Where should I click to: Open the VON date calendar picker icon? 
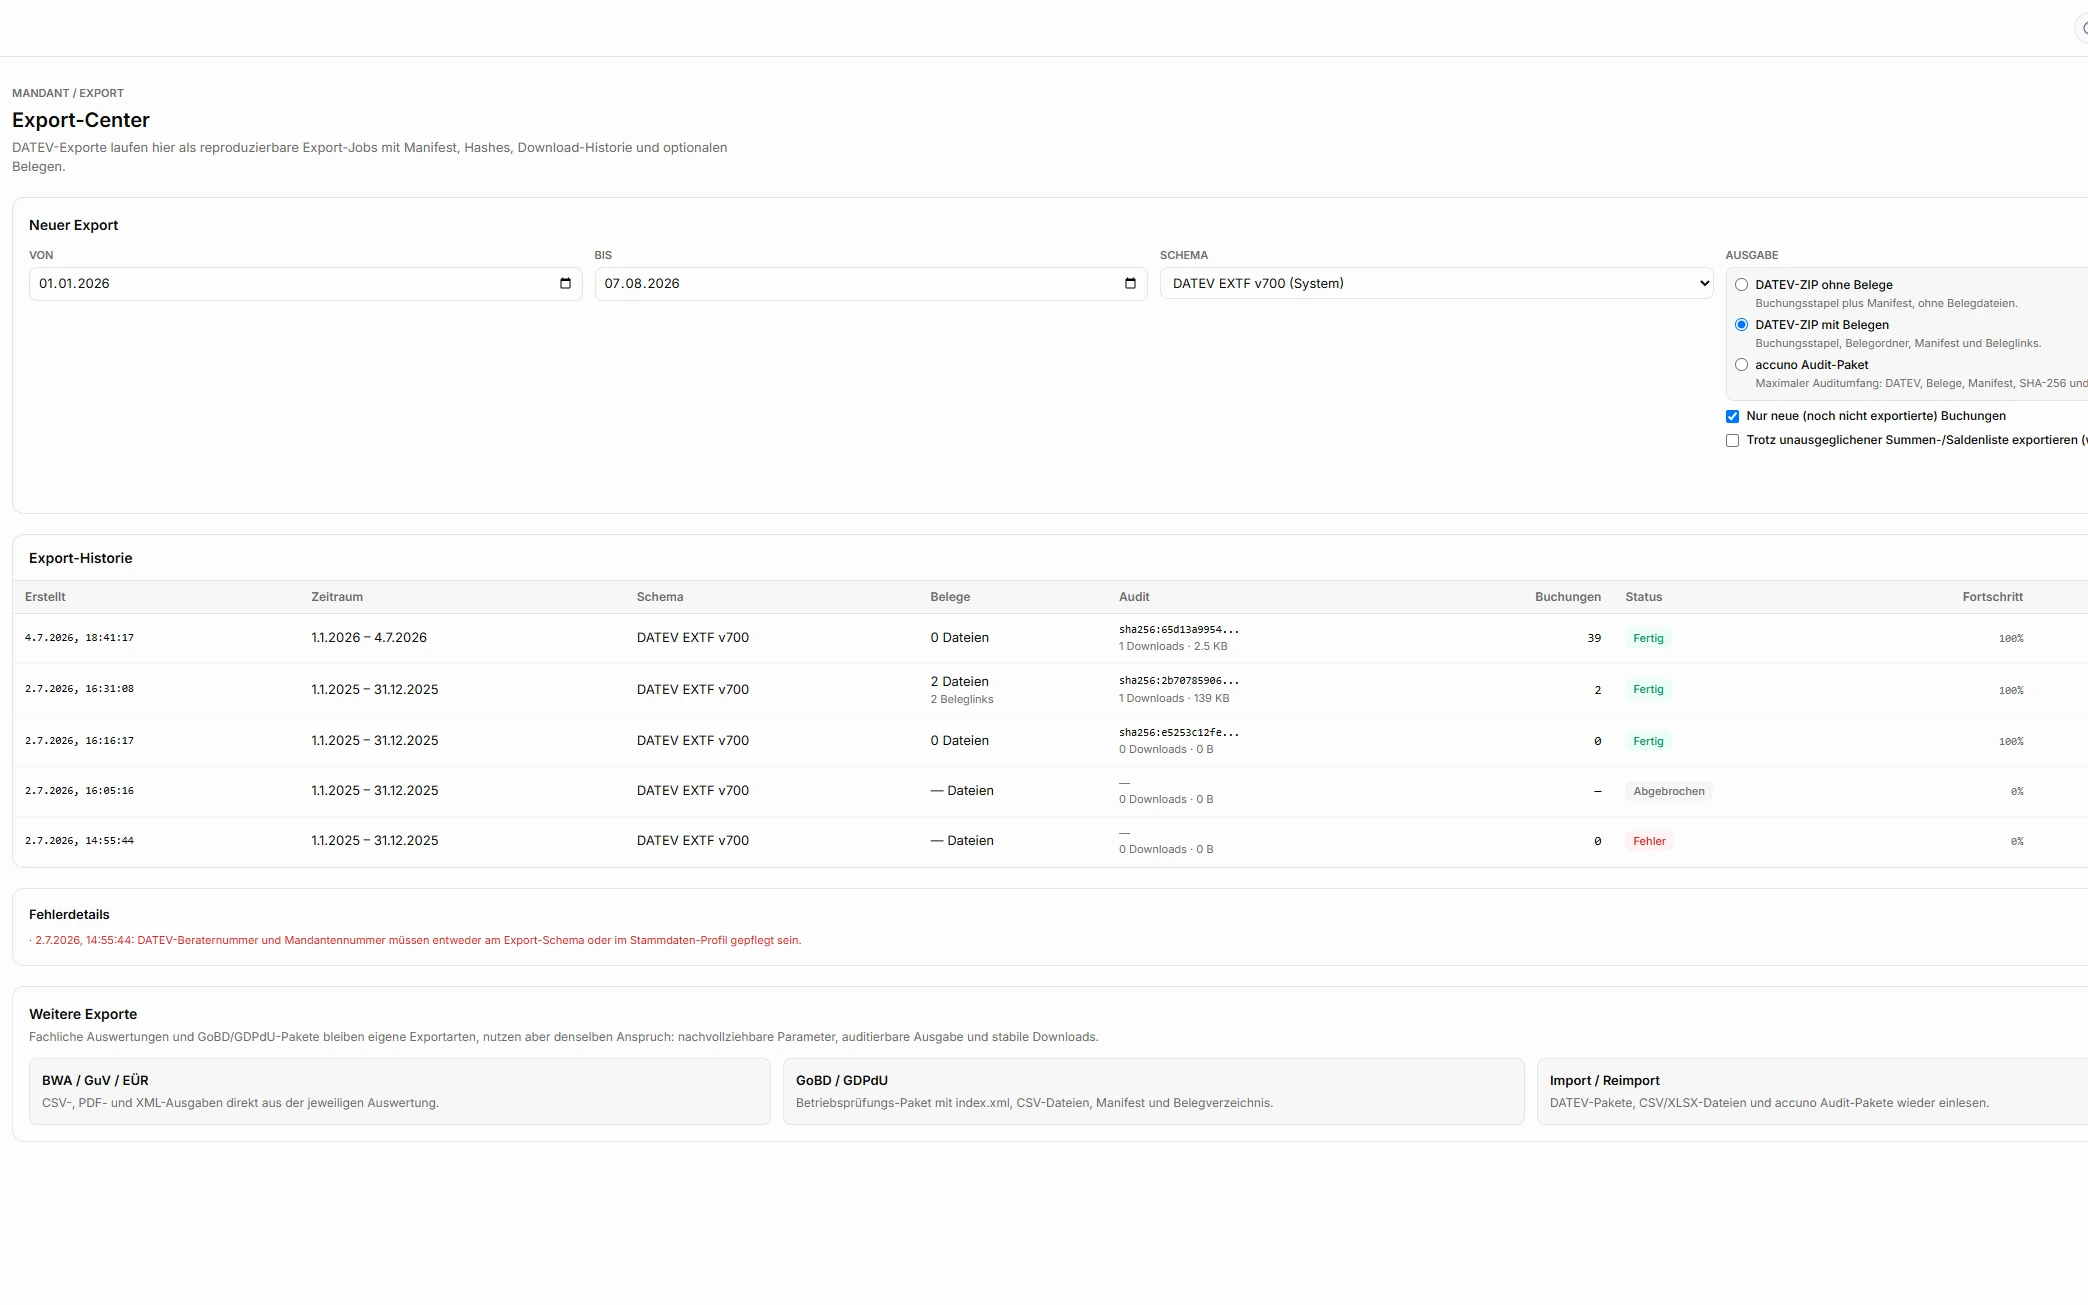pos(565,284)
